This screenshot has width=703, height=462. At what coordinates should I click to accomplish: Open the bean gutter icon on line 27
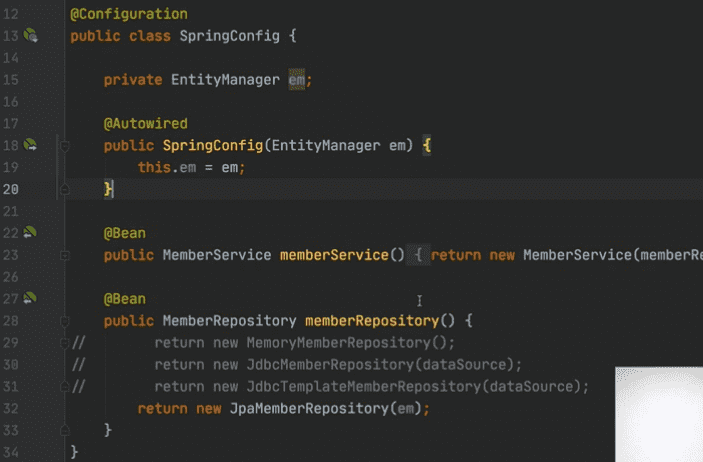(x=30, y=298)
